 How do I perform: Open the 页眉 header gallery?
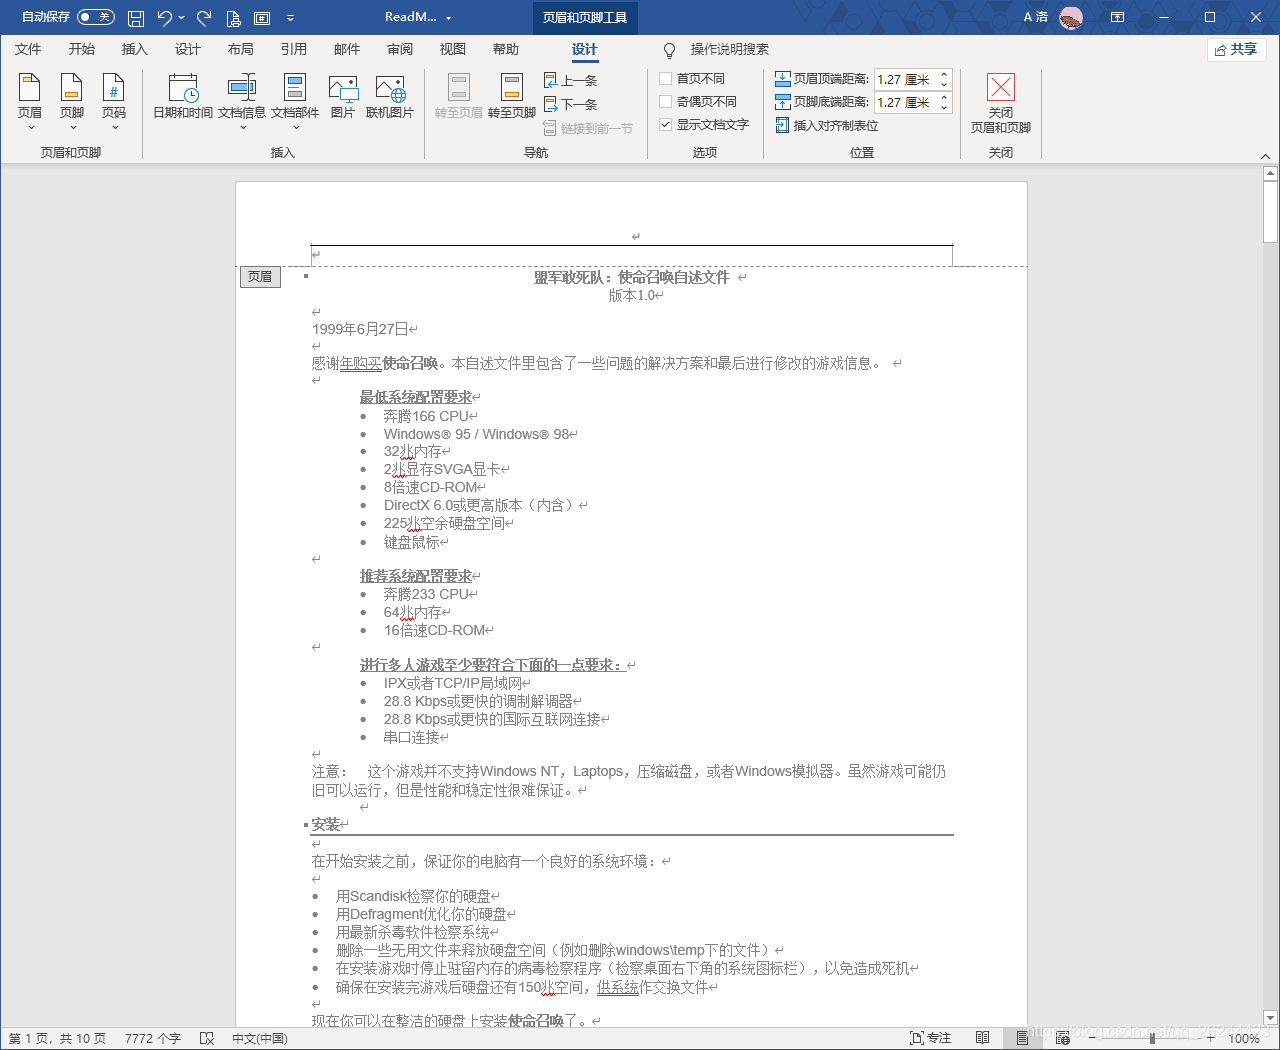tap(30, 102)
